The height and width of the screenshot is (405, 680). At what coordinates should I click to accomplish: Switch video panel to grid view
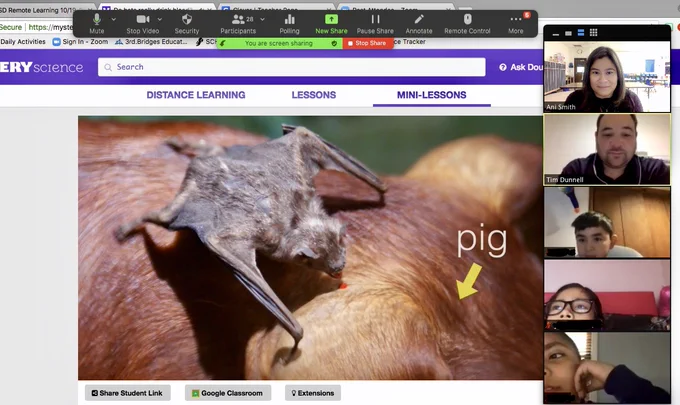click(594, 33)
